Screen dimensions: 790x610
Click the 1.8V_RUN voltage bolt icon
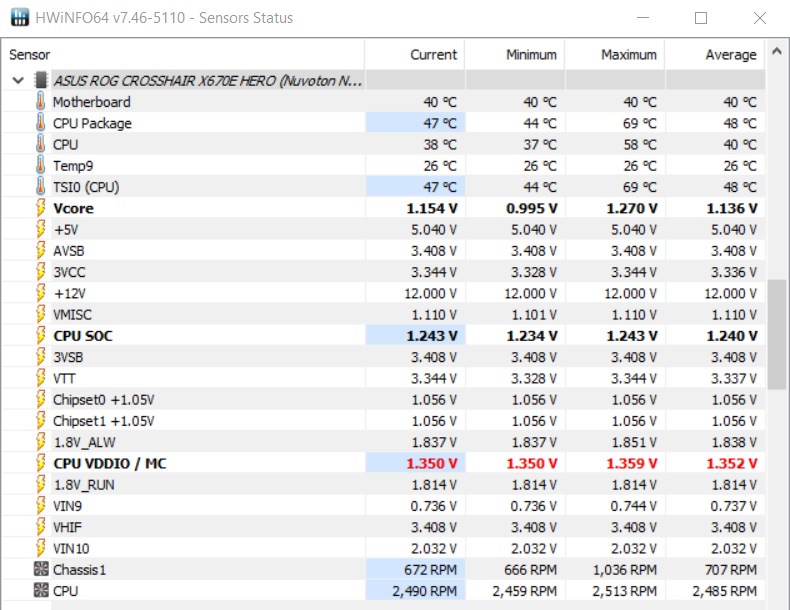[41, 484]
